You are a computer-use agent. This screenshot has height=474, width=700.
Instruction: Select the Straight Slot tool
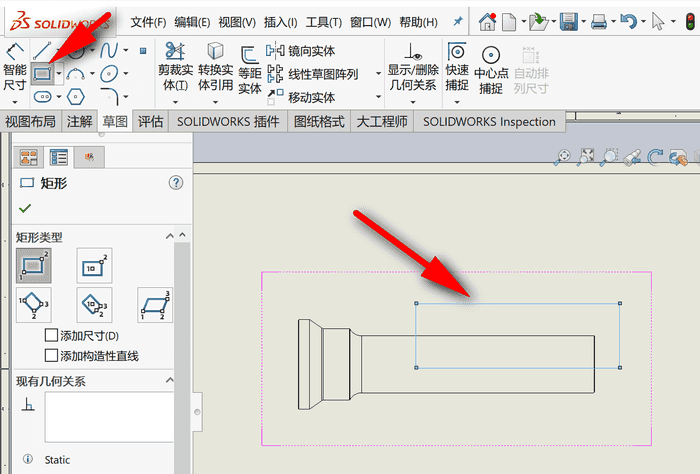pyautogui.click(x=42, y=96)
